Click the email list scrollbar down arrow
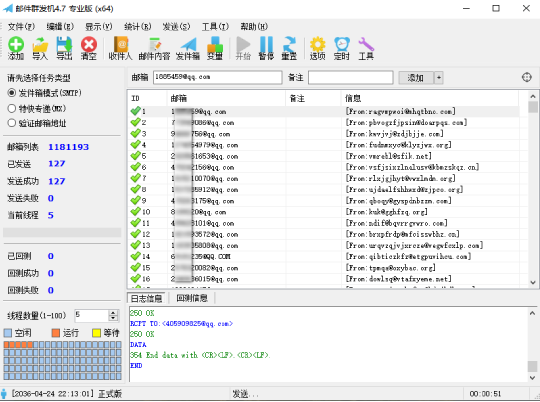Screen dimensions: 540x402 533,282
